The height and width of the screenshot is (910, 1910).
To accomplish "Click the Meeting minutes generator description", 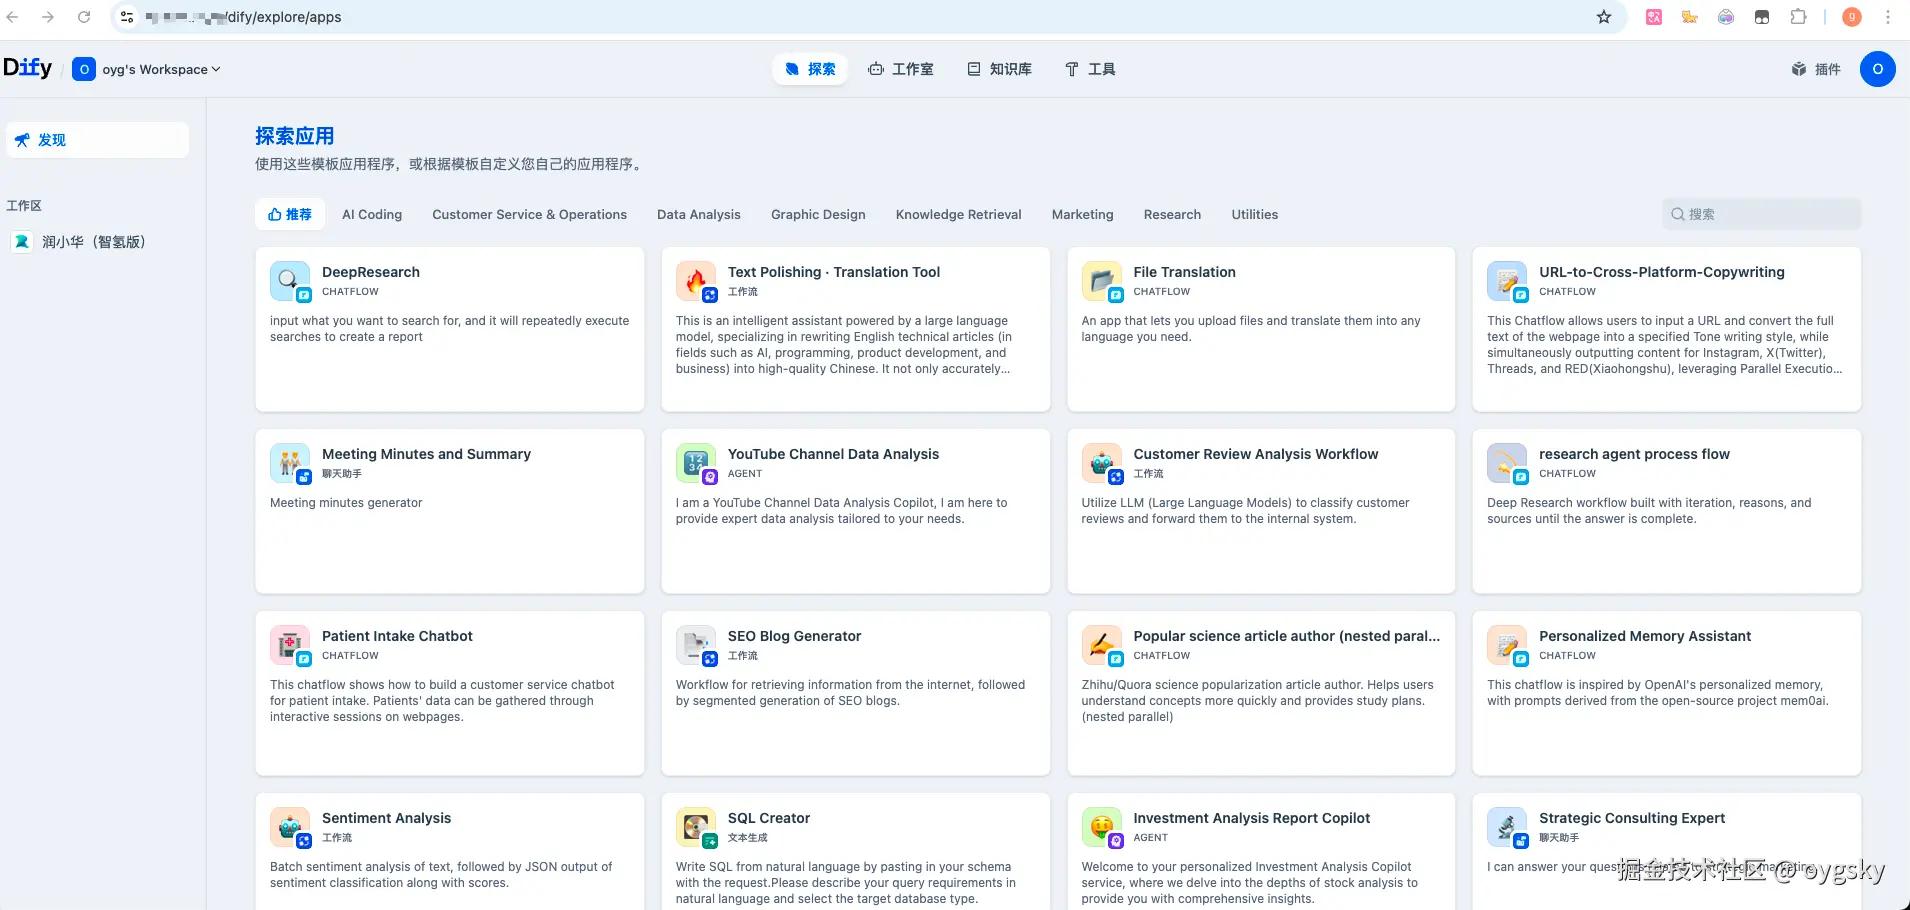I will click(346, 503).
